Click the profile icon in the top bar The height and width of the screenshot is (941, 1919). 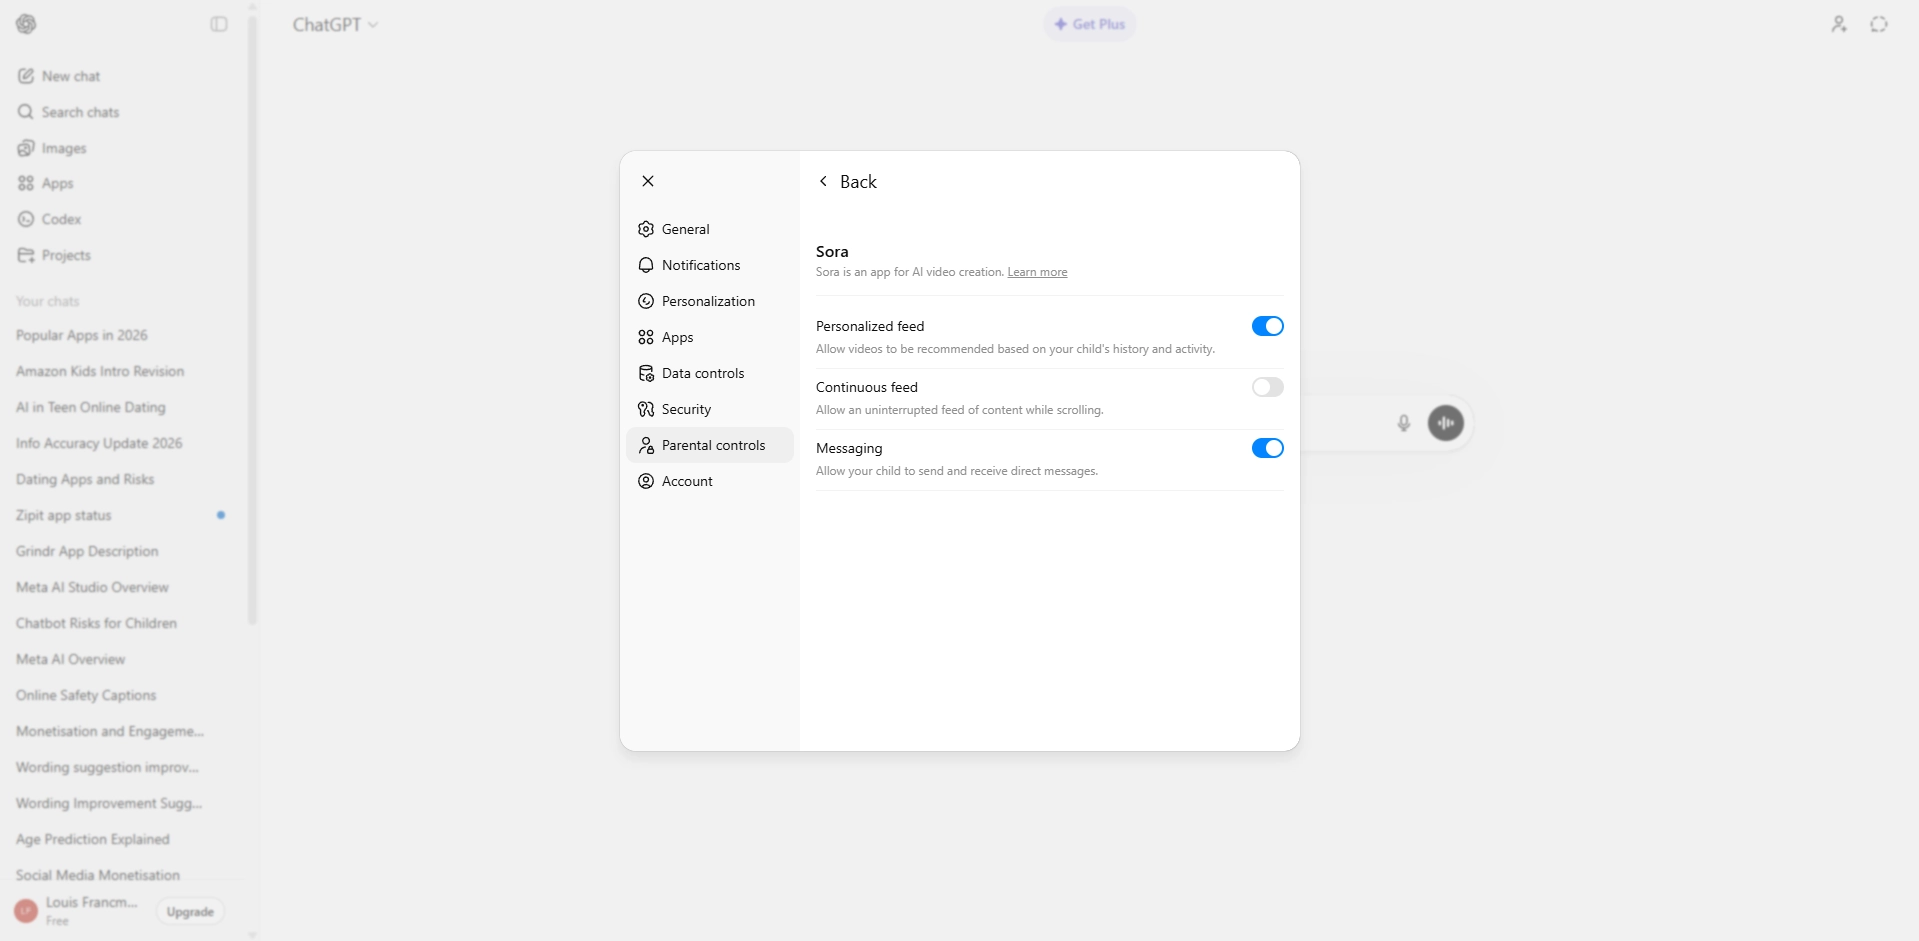[1838, 24]
